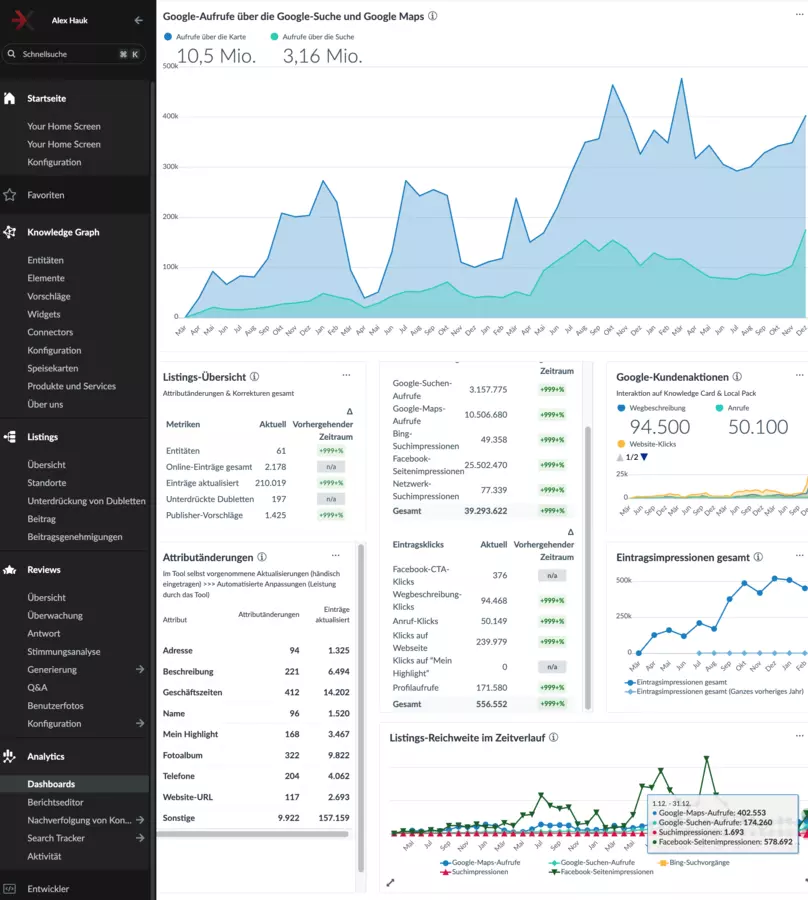Select Stimmungsanalyse under Reviews
The width and height of the screenshot is (808, 900).
pyautogui.click(x=64, y=652)
